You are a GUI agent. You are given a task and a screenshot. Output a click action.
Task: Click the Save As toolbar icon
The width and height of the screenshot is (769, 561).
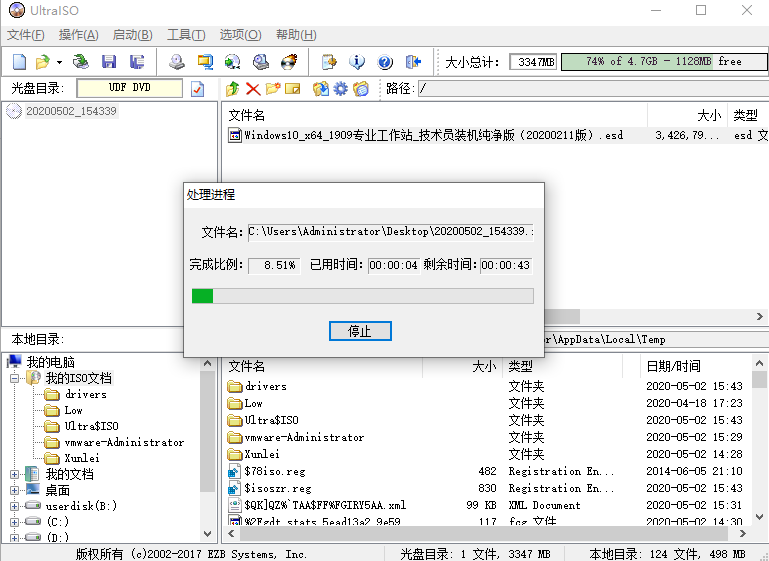coord(137,62)
